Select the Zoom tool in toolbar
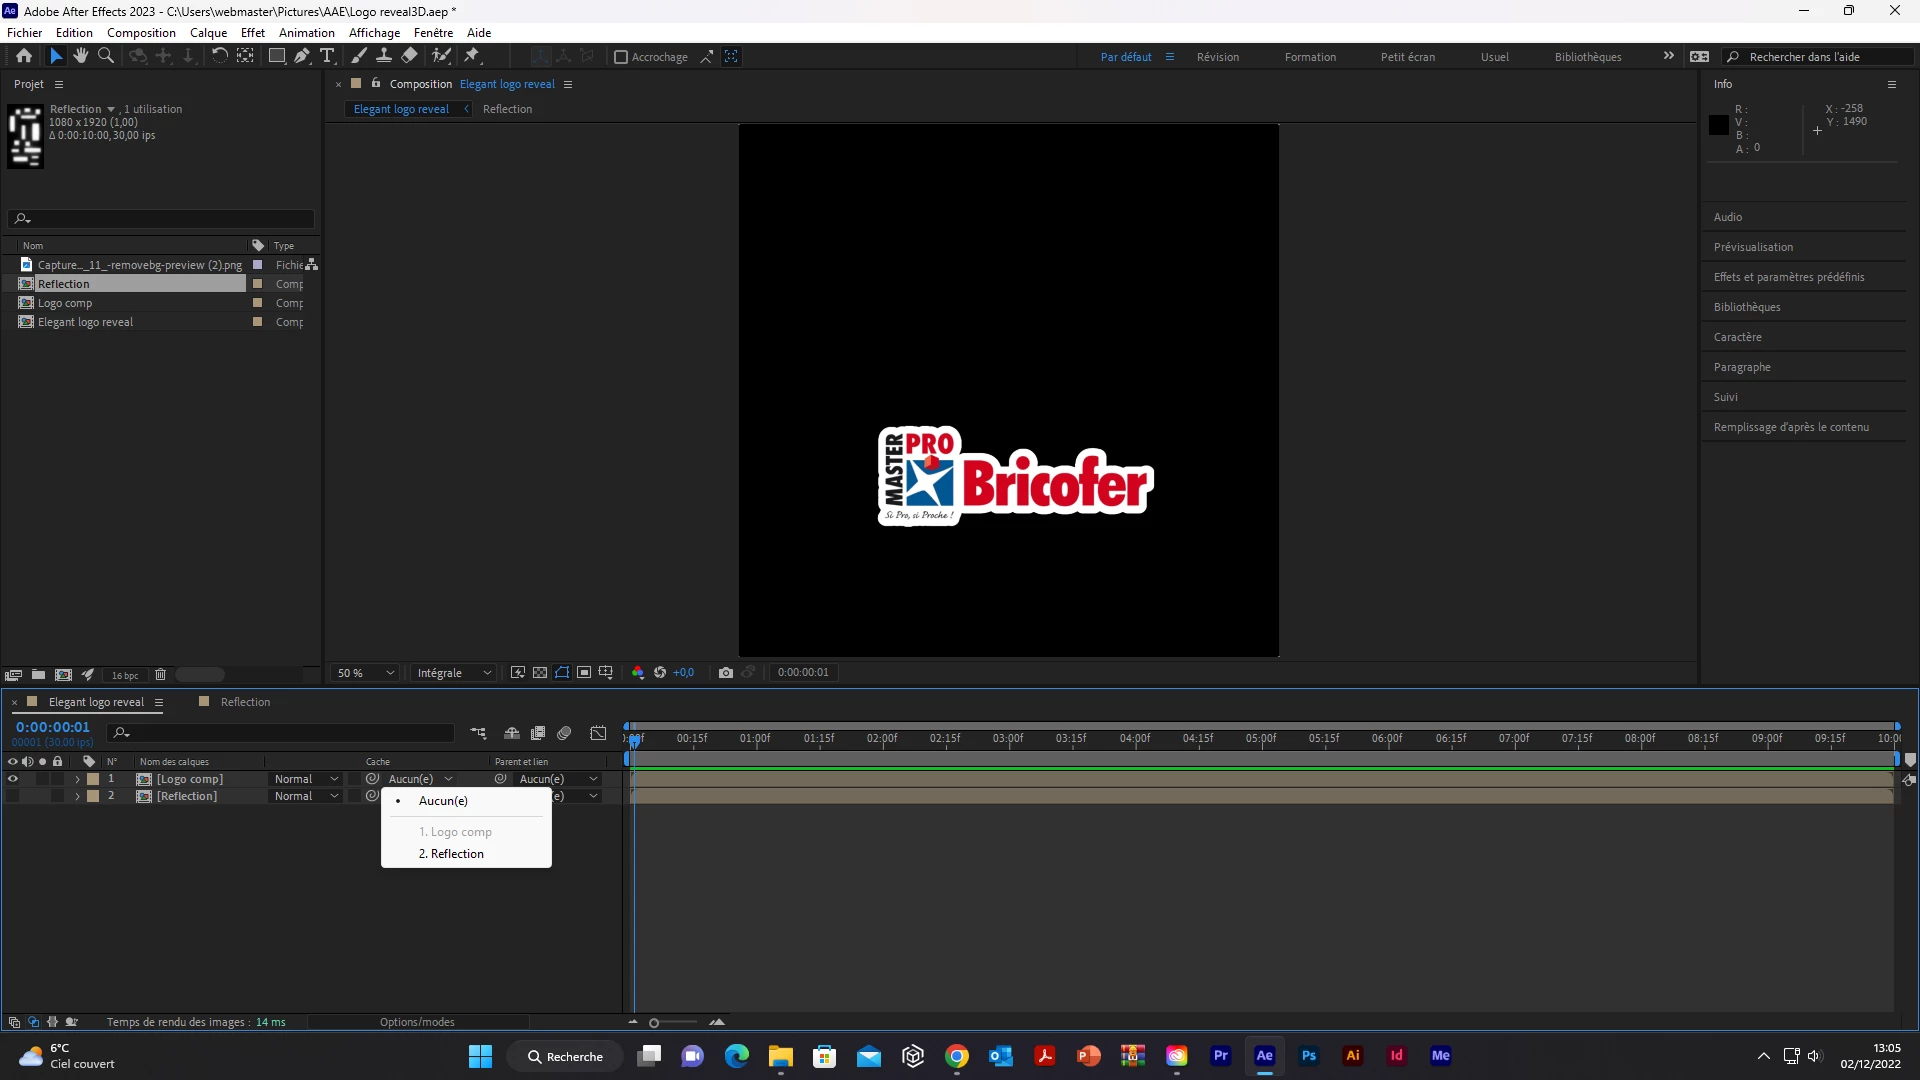 pyautogui.click(x=106, y=56)
